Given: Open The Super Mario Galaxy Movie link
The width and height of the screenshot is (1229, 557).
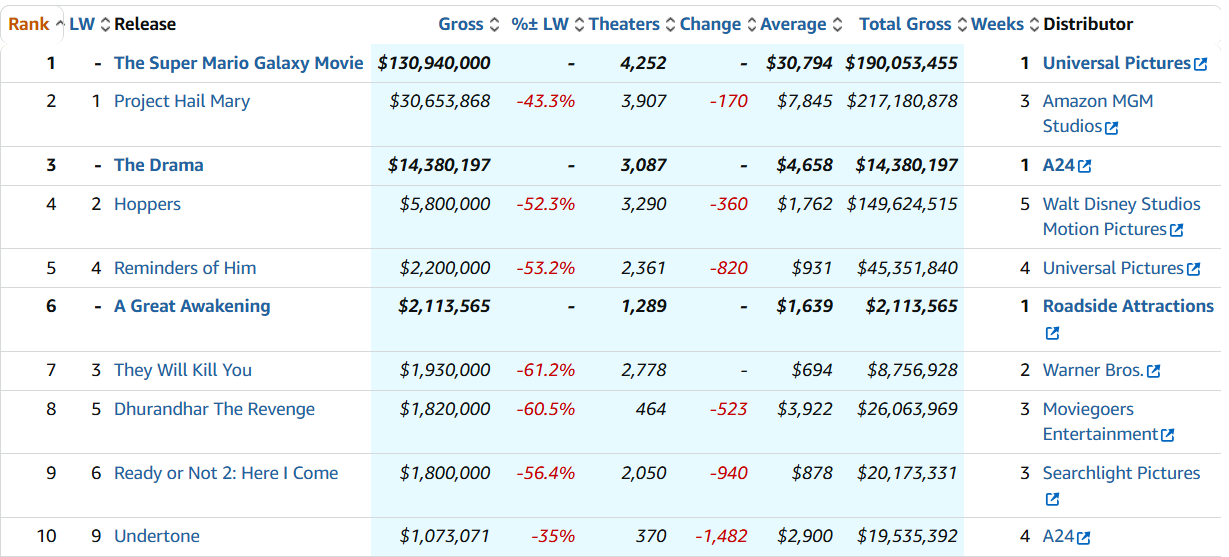Looking at the screenshot, I should (238, 63).
